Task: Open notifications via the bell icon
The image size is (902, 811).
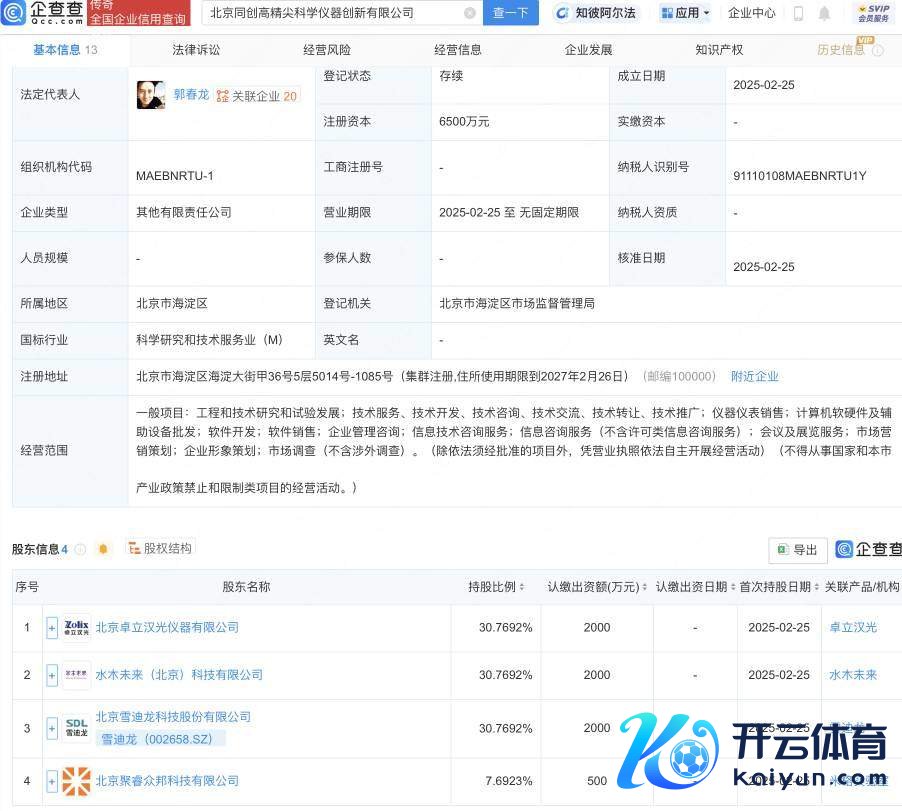Action: point(824,13)
